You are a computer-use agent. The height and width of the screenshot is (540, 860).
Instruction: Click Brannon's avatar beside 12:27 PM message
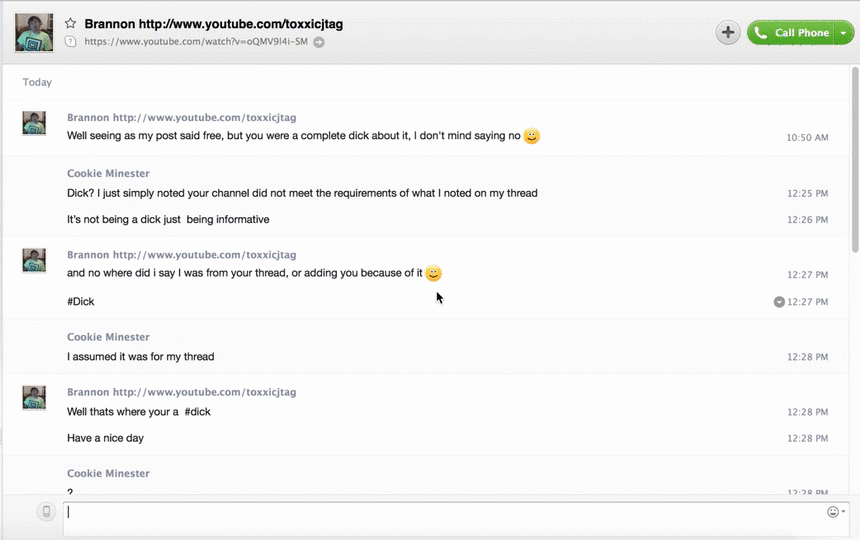pyautogui.click(x=34, y=261)
